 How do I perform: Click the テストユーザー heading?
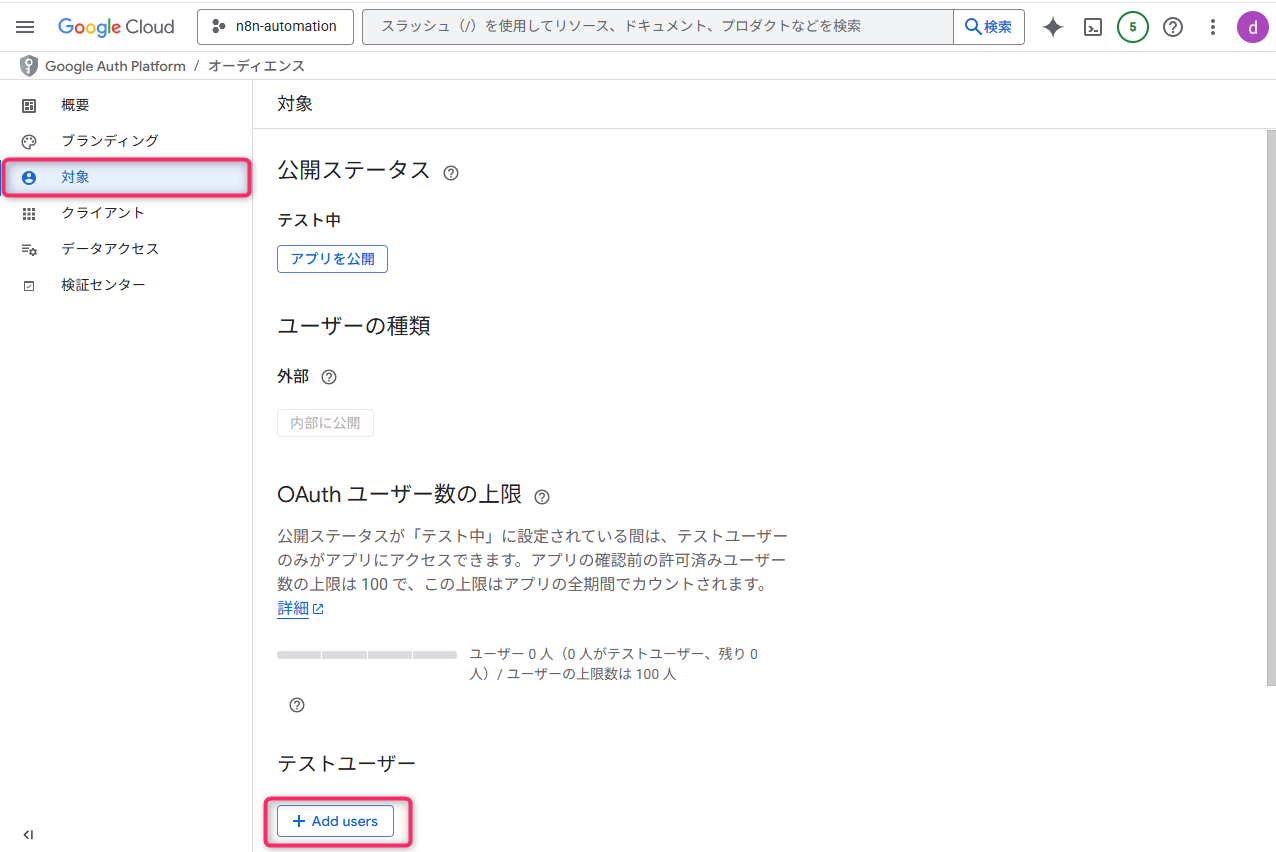coord(346,764)
